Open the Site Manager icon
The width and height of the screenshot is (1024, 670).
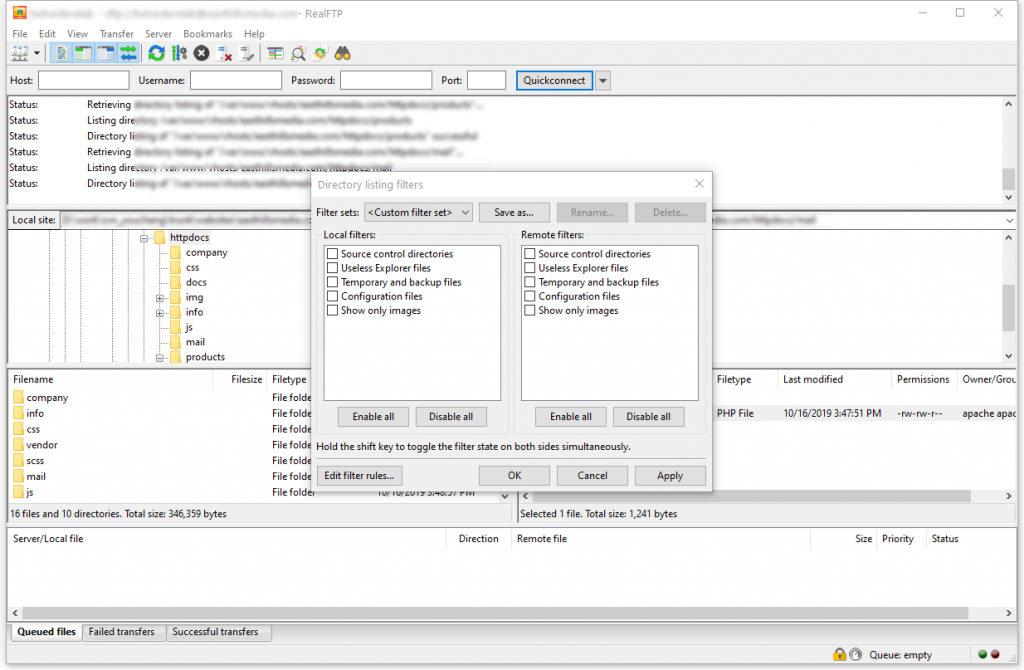pyautogui.click(x=20, y=54)
